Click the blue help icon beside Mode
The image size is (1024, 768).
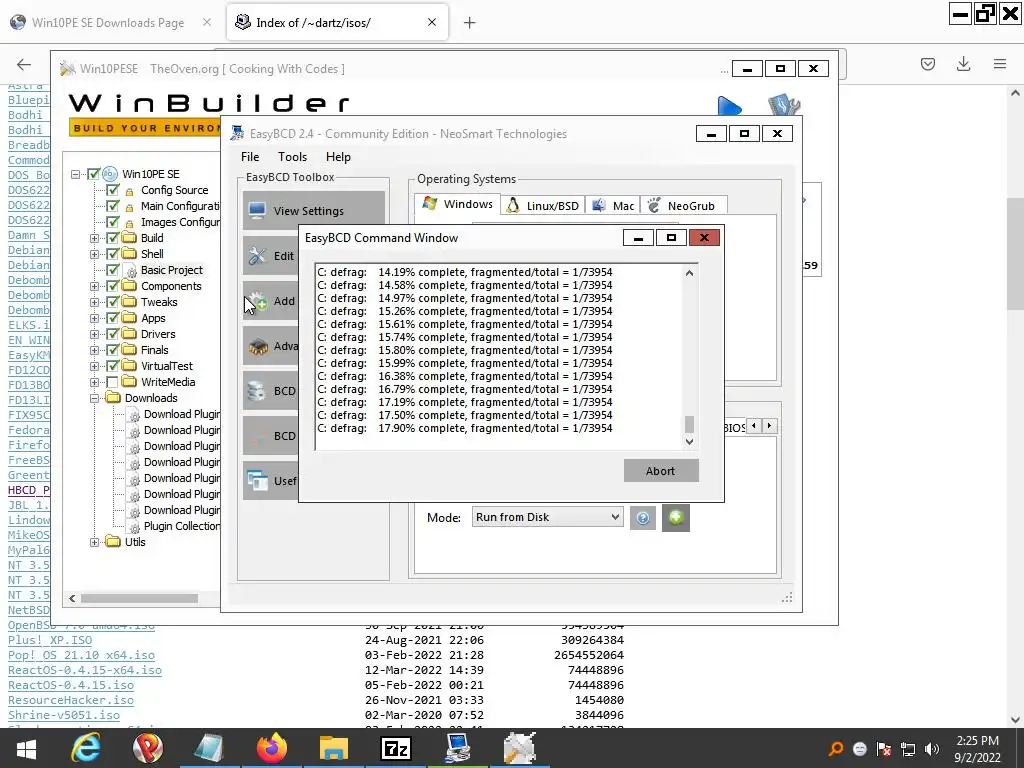[643, 518]
